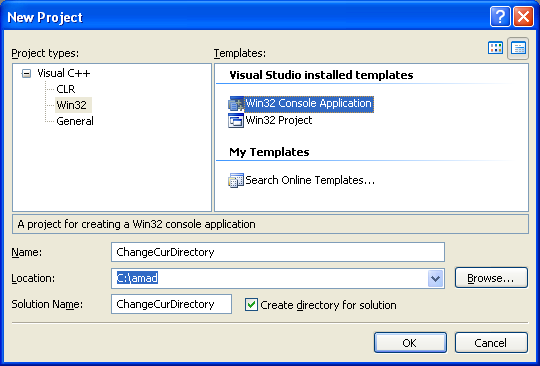Click the Win32 console description text
This screenshot has width=540, height=366.
tap(136, 224)
